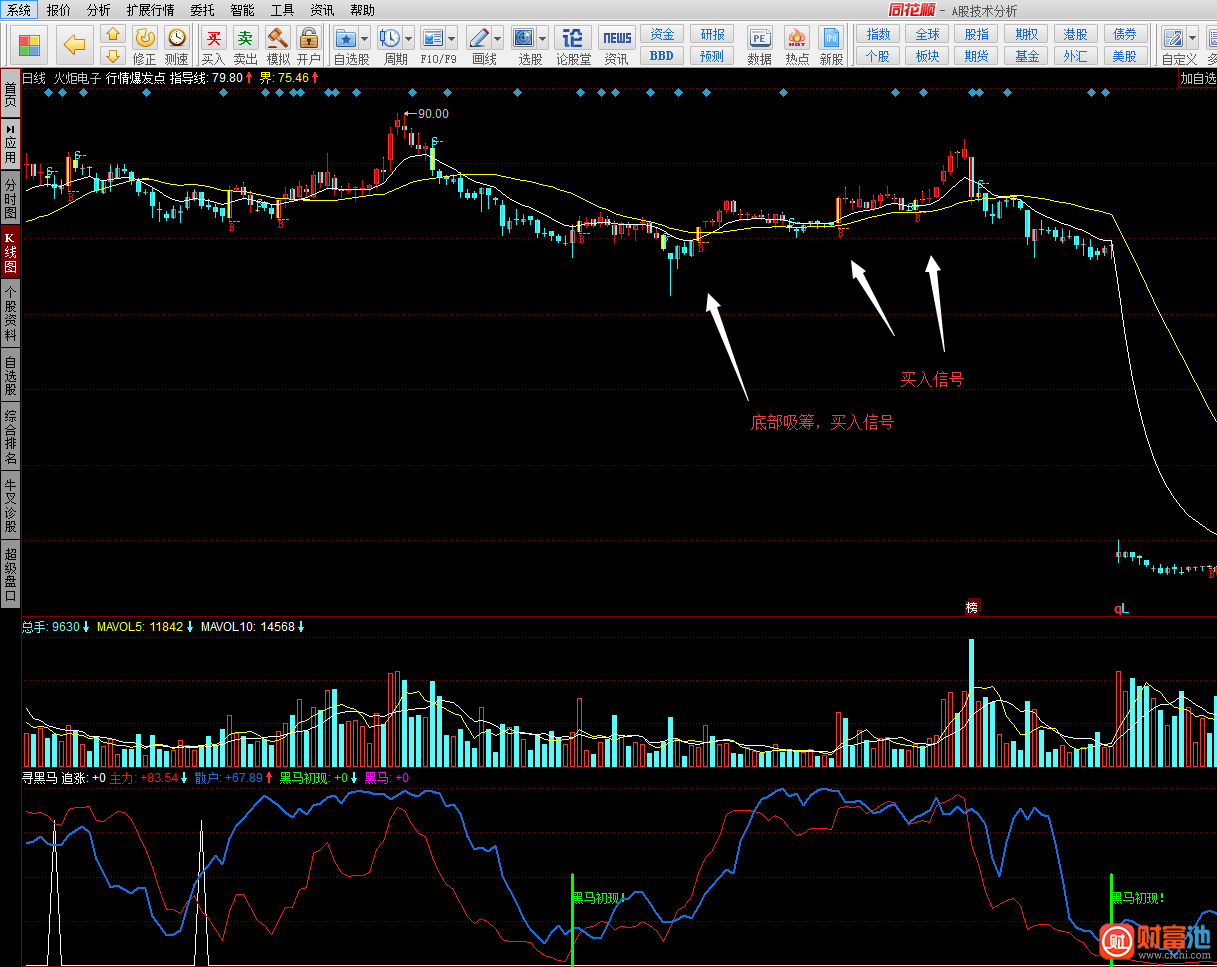Open the 论股堂 forum icon
This screenshot has width=1217, height=967.
(x=573, y=37)
